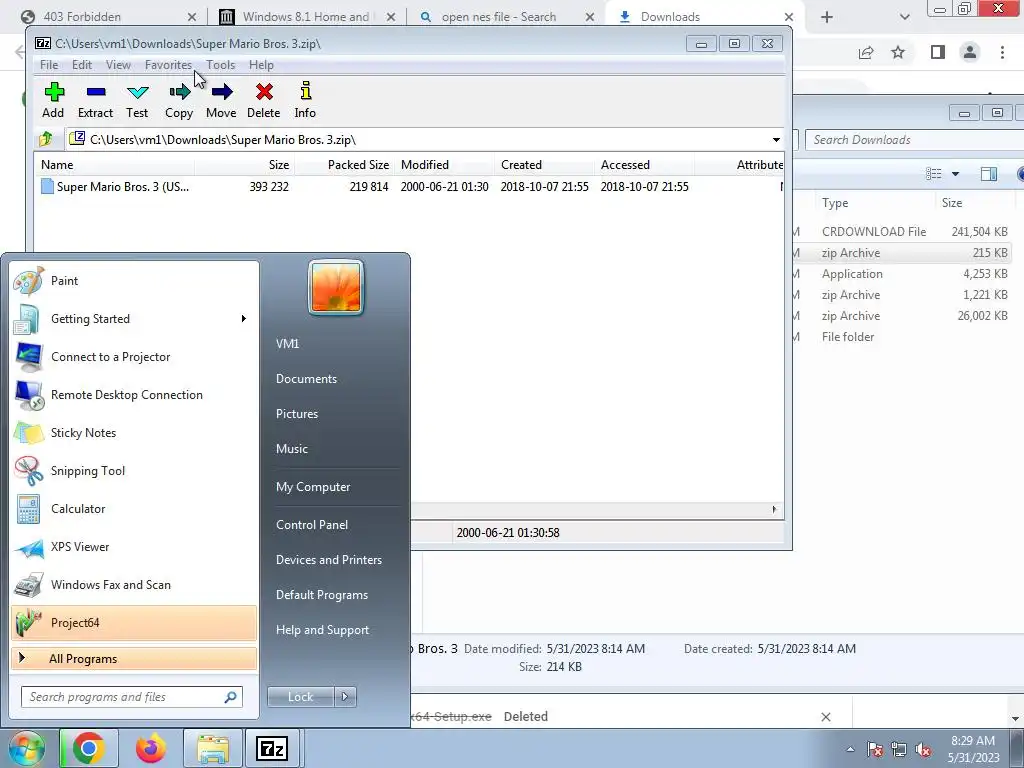Open shutdown options arrow beside Lock

[345, 697]
